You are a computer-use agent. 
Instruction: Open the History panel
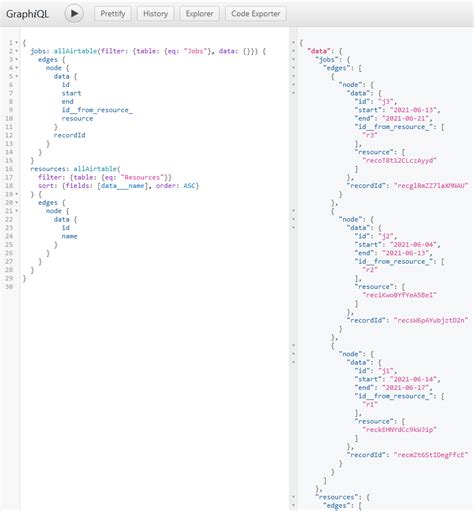(155, 14)
